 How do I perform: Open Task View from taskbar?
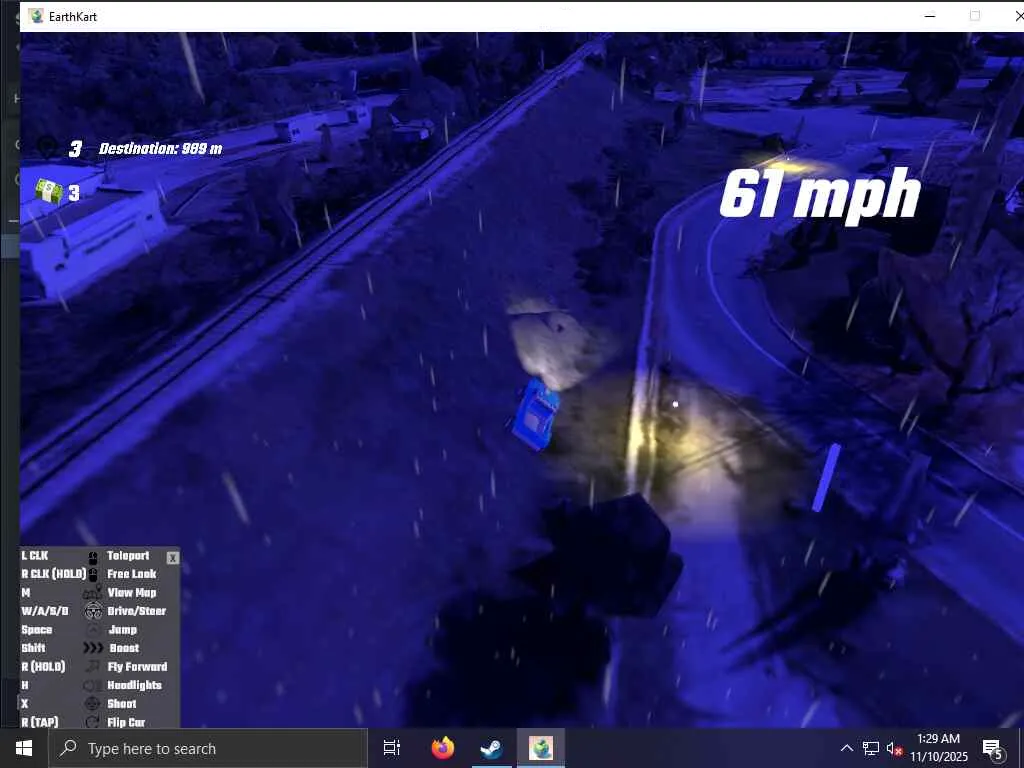(x=392, y=748)
